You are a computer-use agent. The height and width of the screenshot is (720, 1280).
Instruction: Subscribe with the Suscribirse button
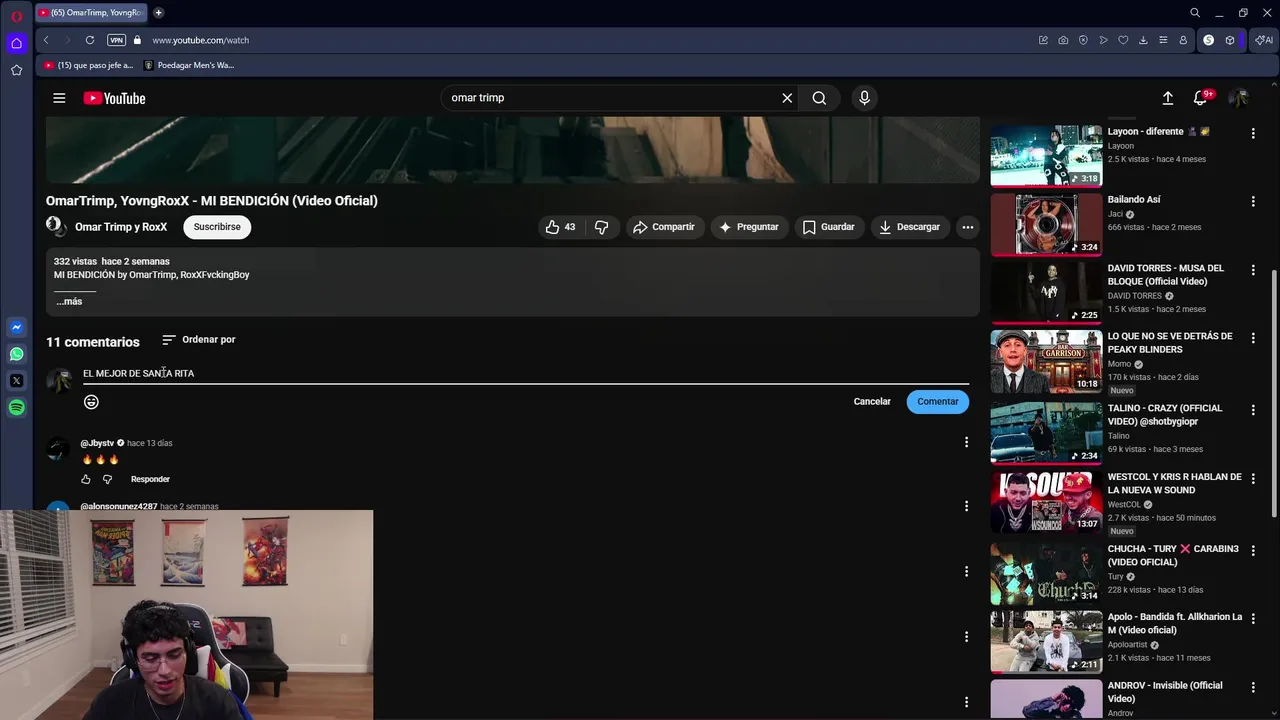[x=217, y=227]
